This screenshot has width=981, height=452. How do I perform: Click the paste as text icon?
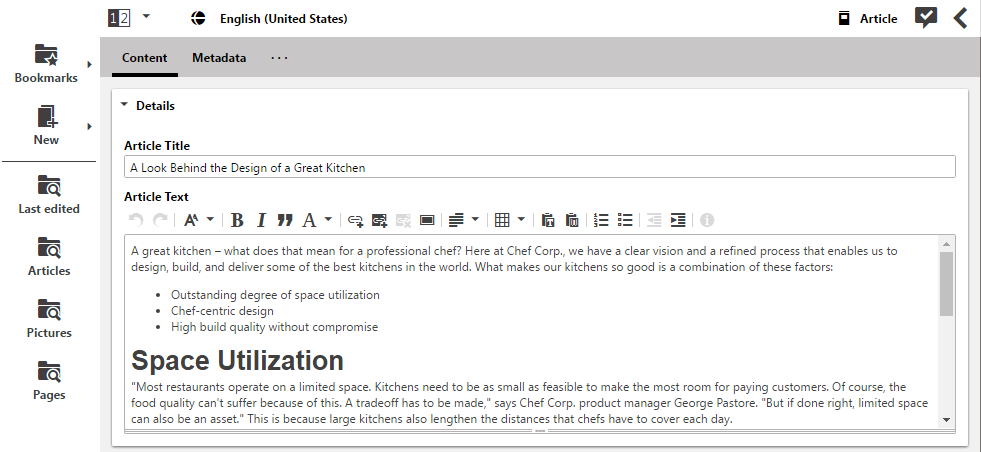(x=548, y=220)
